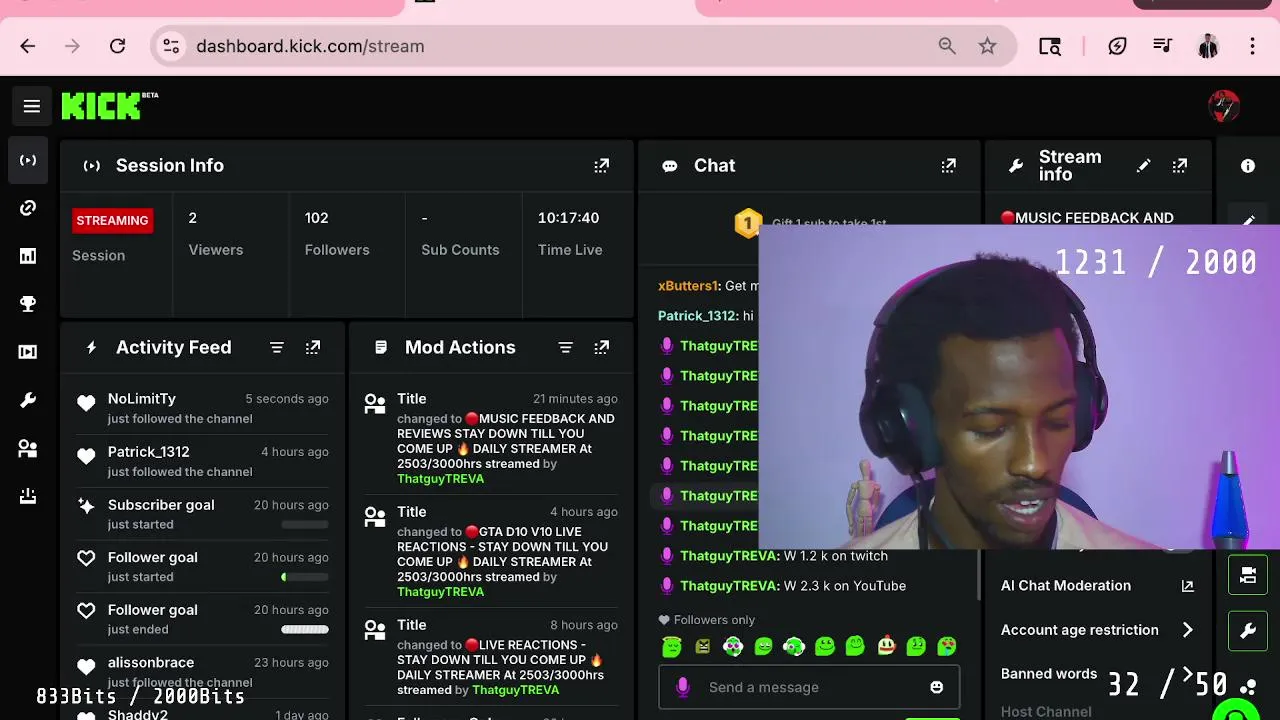1280x720 pixels.
Task: Open the analytics chart sidebar icon
Action: pos(28,256)
